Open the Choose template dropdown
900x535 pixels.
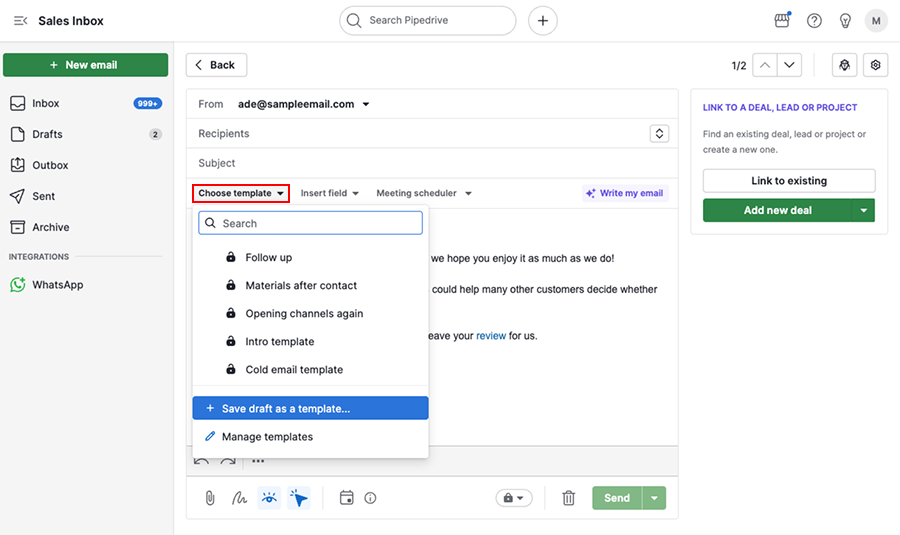coord(241,193)
